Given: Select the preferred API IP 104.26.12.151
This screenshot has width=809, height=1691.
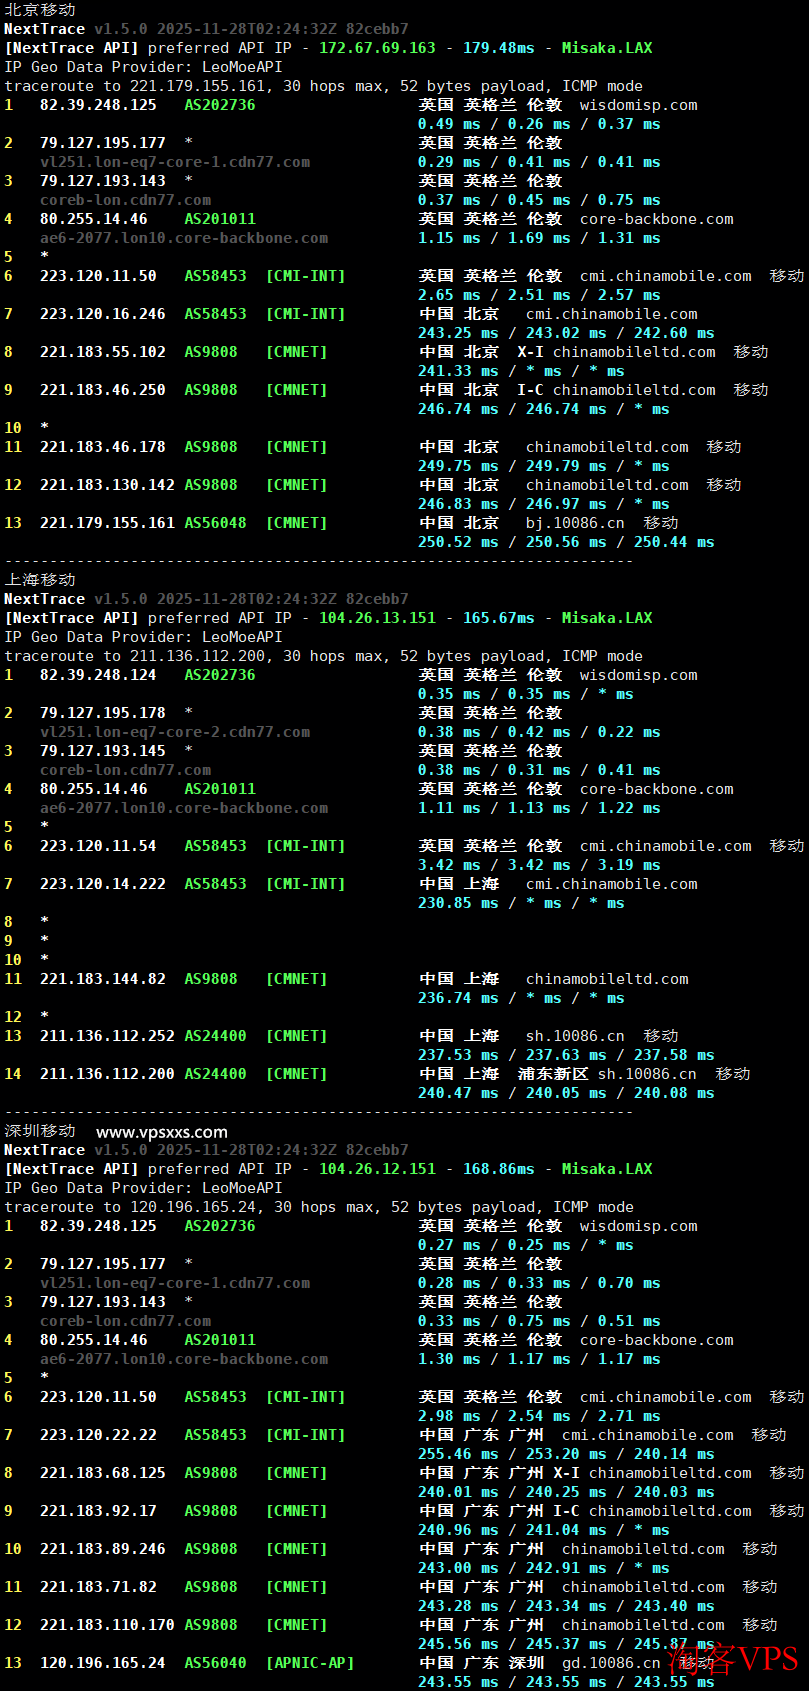Looking at the screenshot, I should pos(377,1169).
